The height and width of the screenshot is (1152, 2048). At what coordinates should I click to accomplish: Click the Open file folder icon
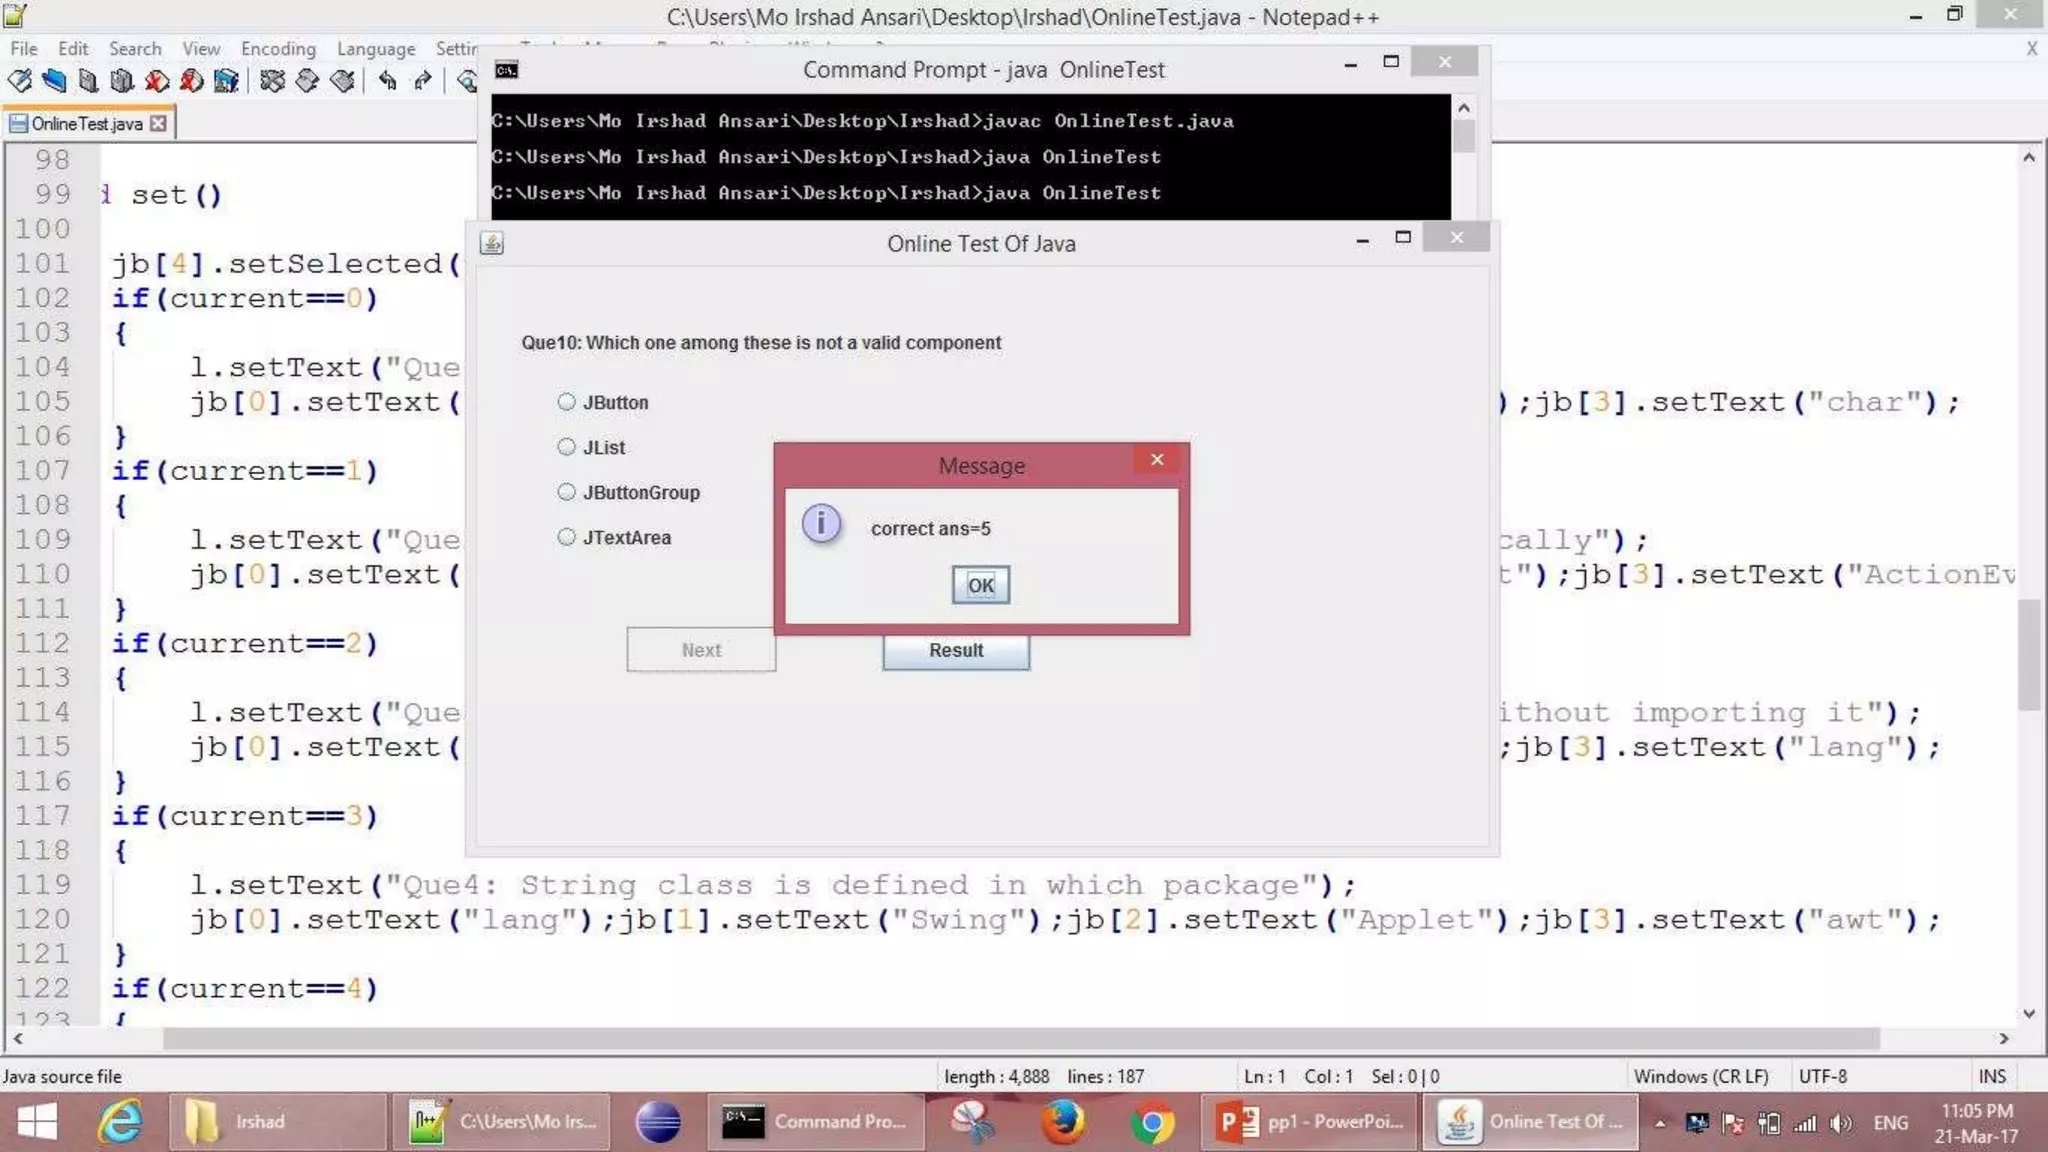click(54, 81)
